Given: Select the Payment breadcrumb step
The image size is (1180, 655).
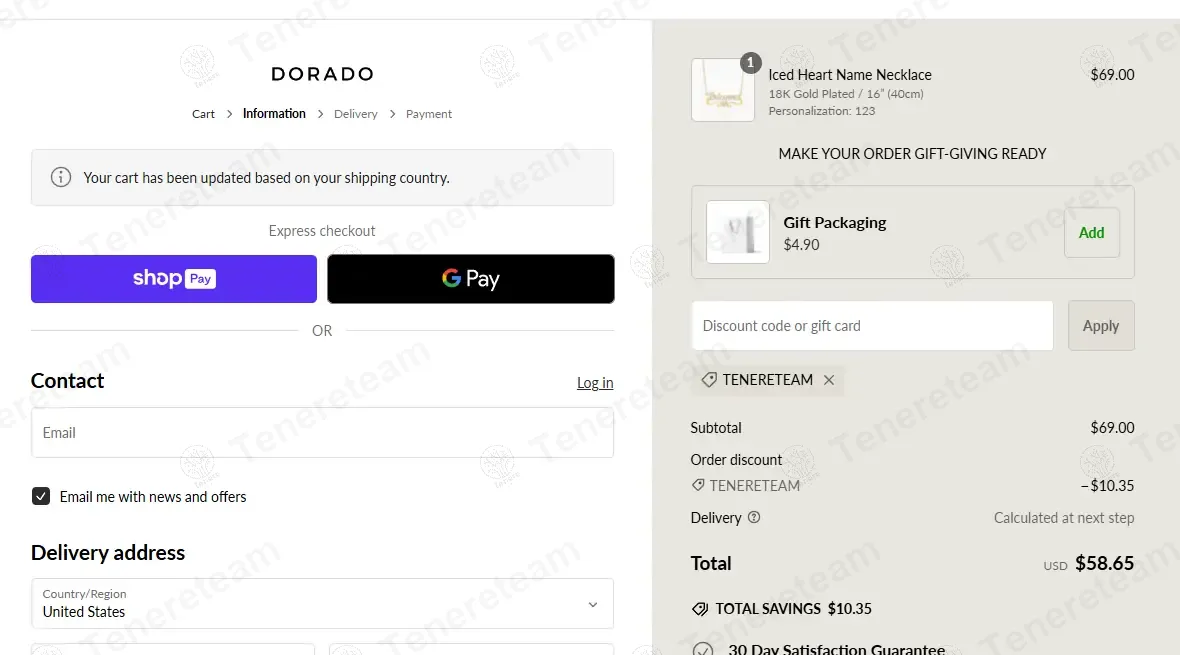Looking at the screenshot, I should pos(429,114).
